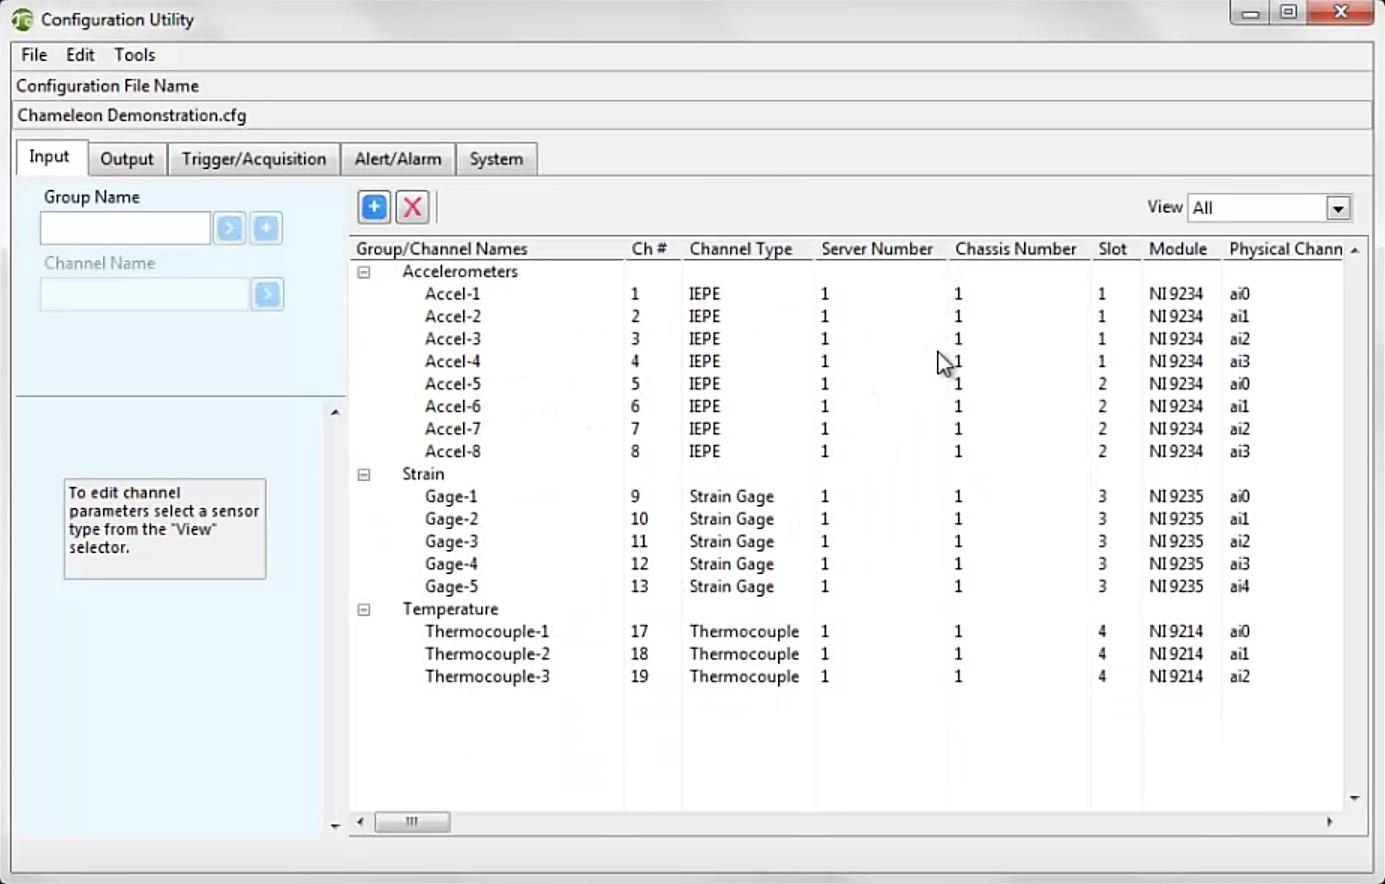Select the Accel-2 channel row

847,317
